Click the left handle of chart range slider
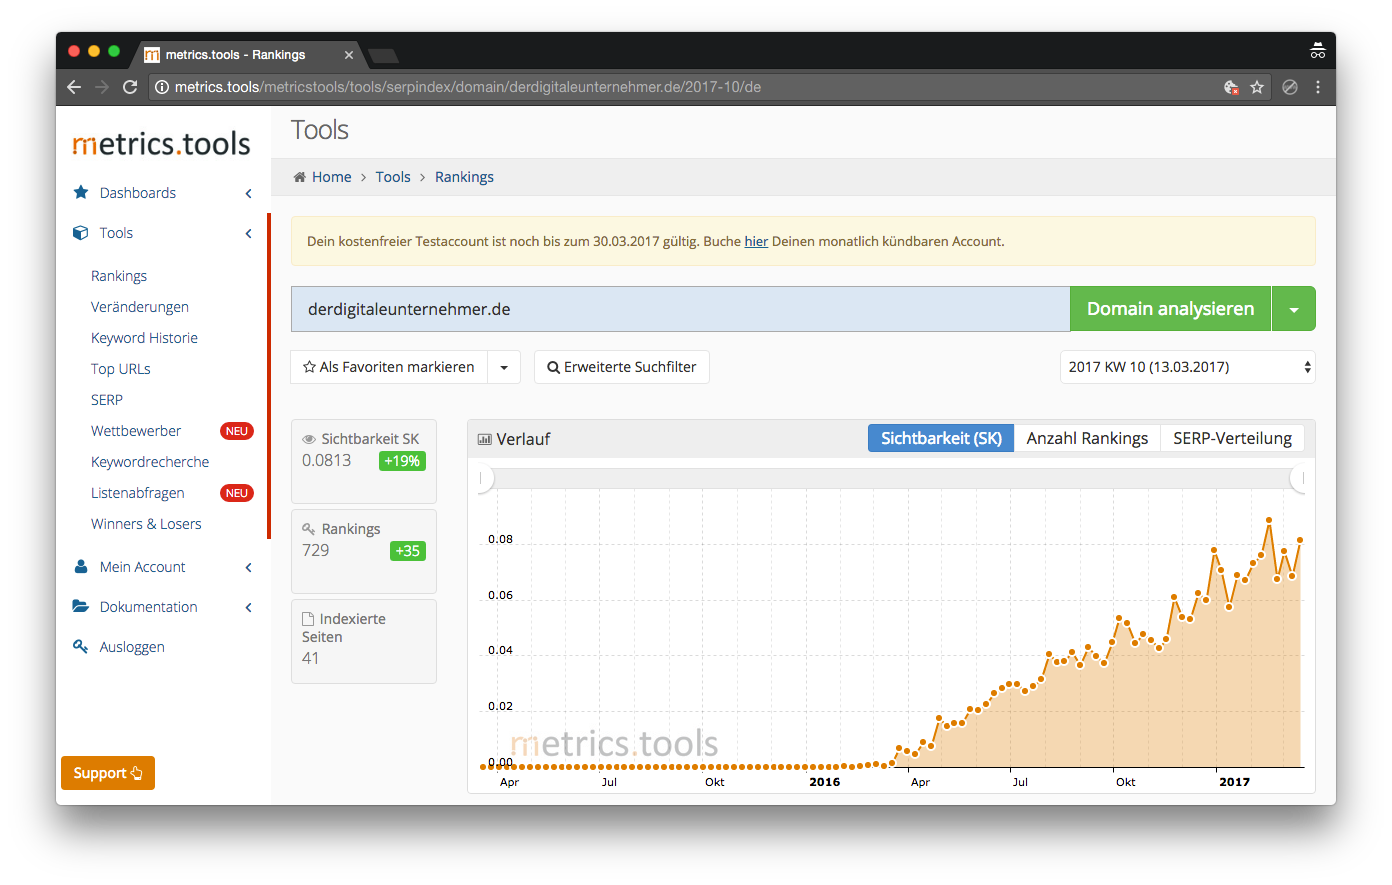Viewport: 1392px width, 885px height. [485, 479]
